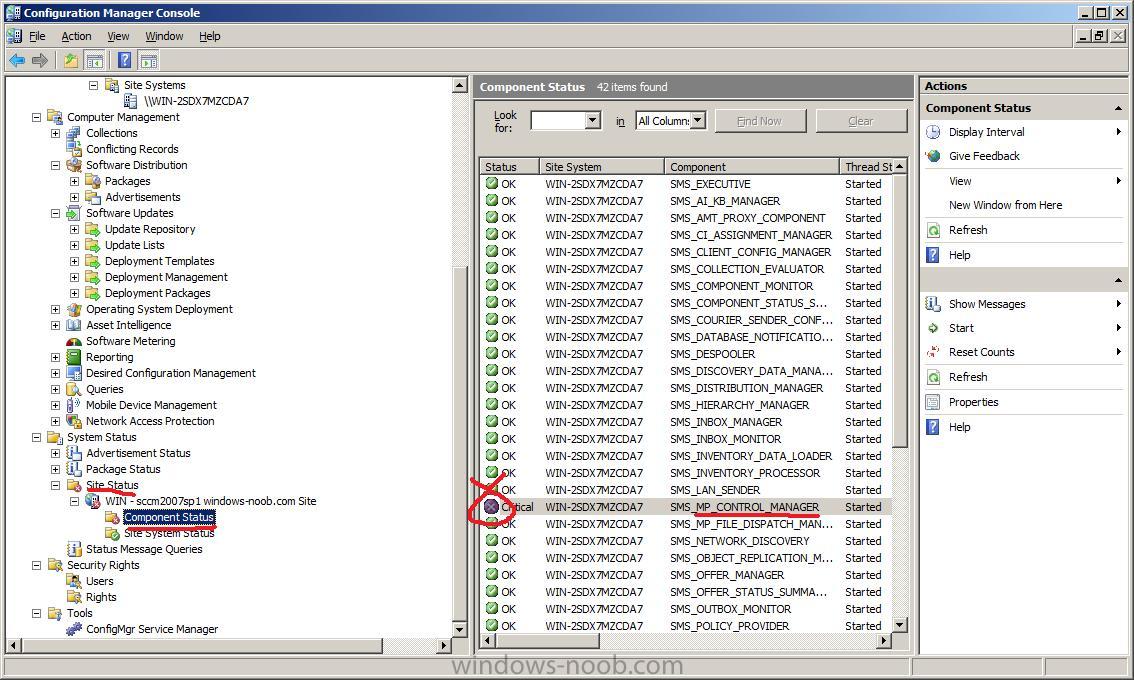1134x680 pixels.
Task: Click the Critical status icon for SMS_MP_CONTROL_MANAGER
Action: click(x=492, y=506)
